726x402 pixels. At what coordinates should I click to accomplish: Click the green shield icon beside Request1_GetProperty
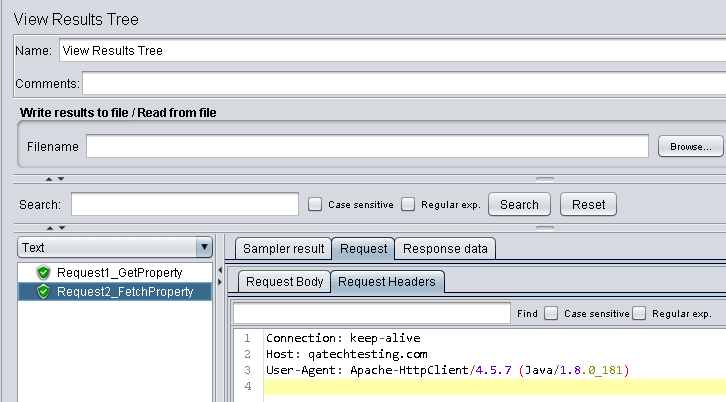click(x=44, y=272)
